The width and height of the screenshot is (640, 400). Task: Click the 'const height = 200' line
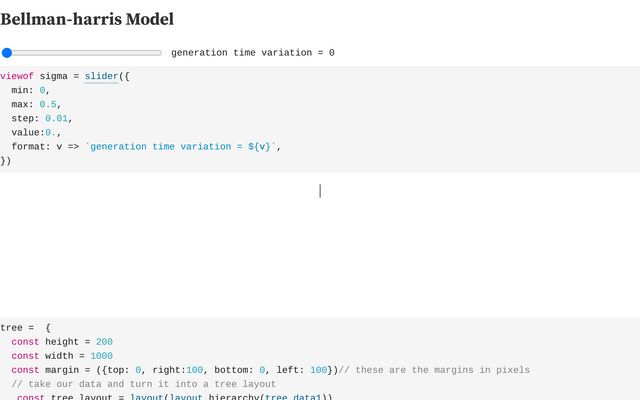[62, 342]
